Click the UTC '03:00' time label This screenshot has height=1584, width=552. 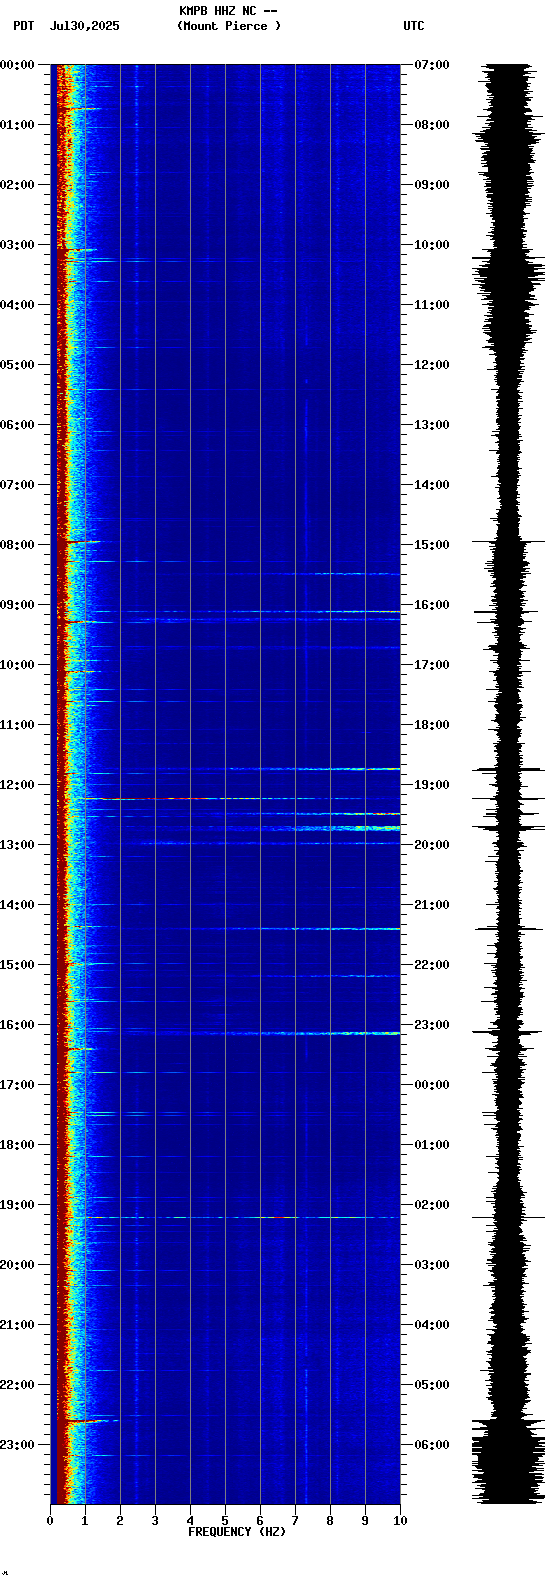click(432, 1265)
